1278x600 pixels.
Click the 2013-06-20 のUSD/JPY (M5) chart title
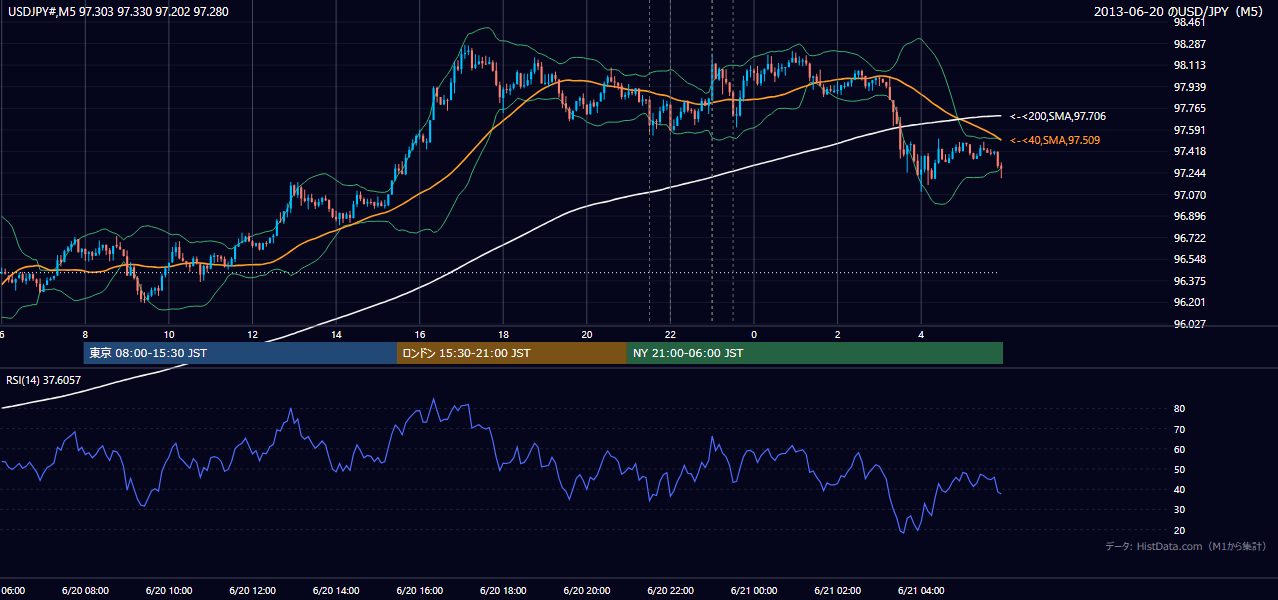pyautogui.click(x=1180, y=12)
